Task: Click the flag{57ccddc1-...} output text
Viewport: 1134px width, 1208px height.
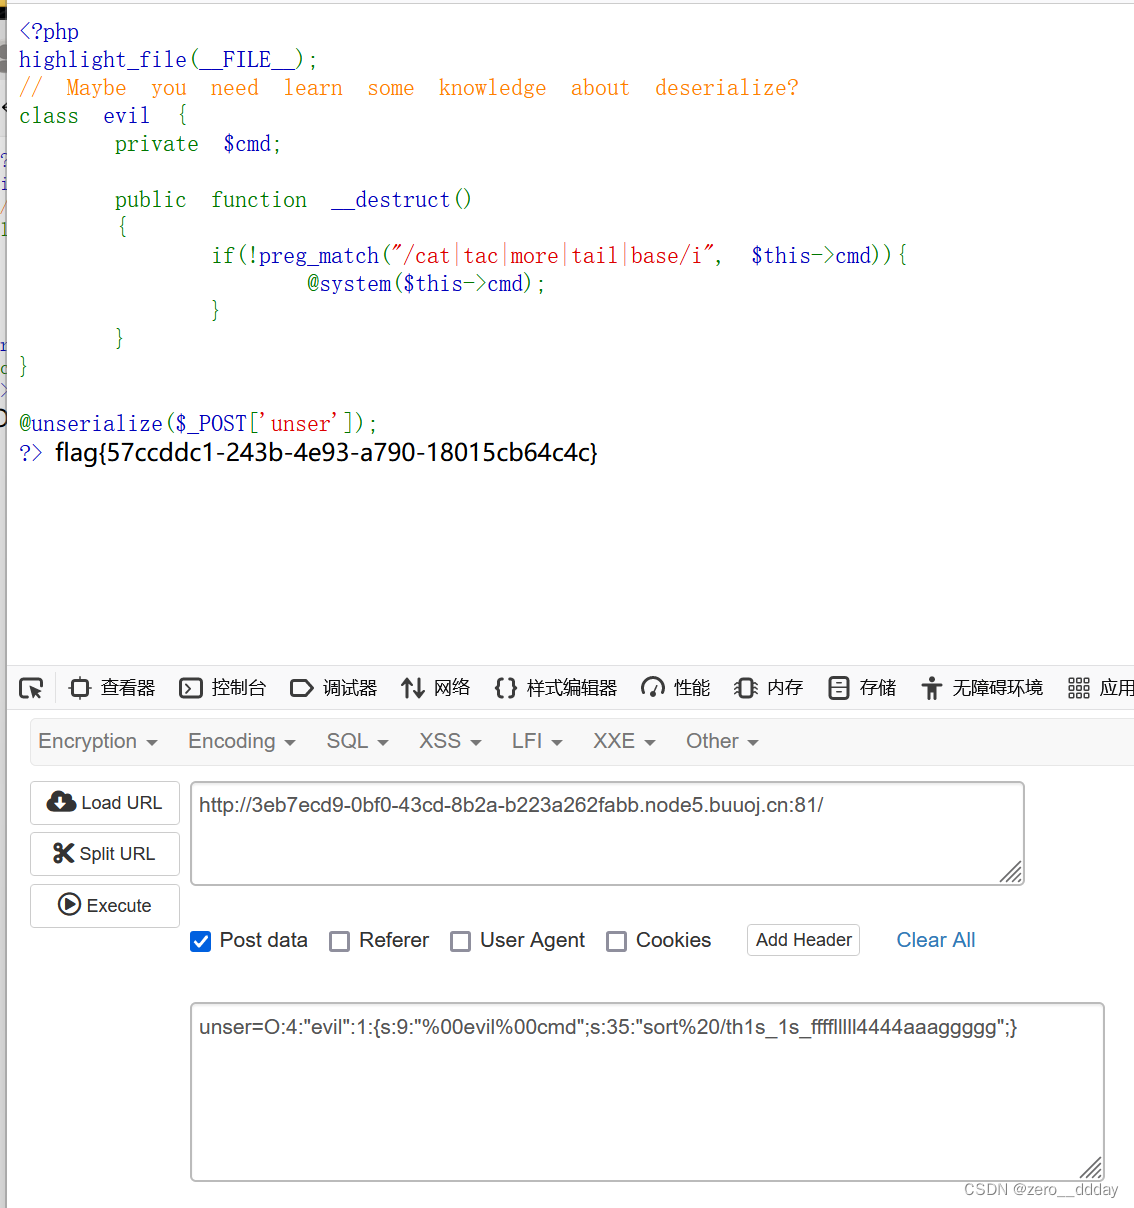Action: 326,453
